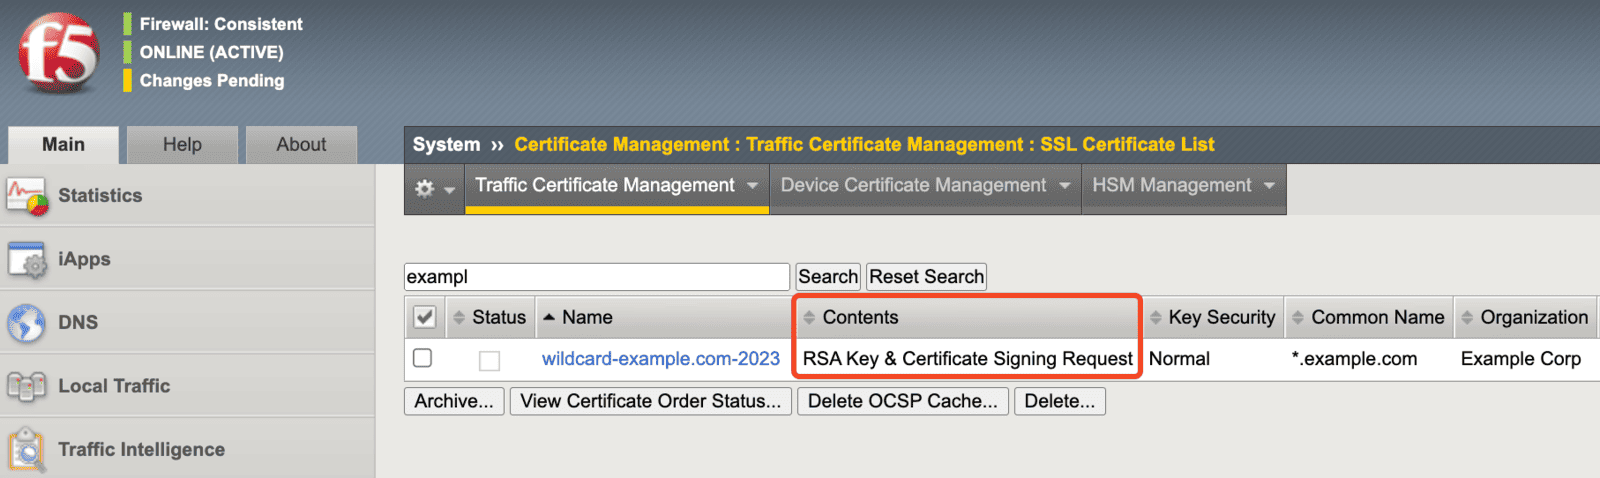
Task: Open the DNS globe icon
Action: point(27,323)
